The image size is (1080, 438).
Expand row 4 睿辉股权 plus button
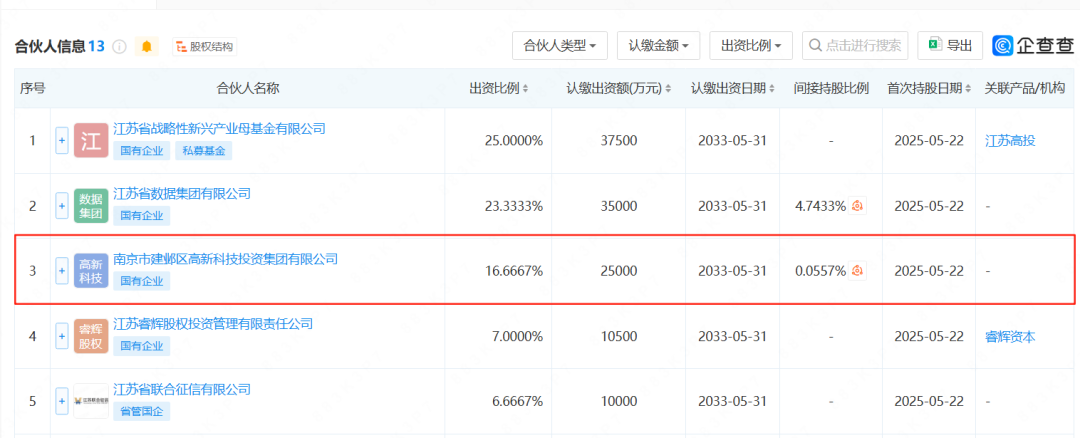point(61,336)
